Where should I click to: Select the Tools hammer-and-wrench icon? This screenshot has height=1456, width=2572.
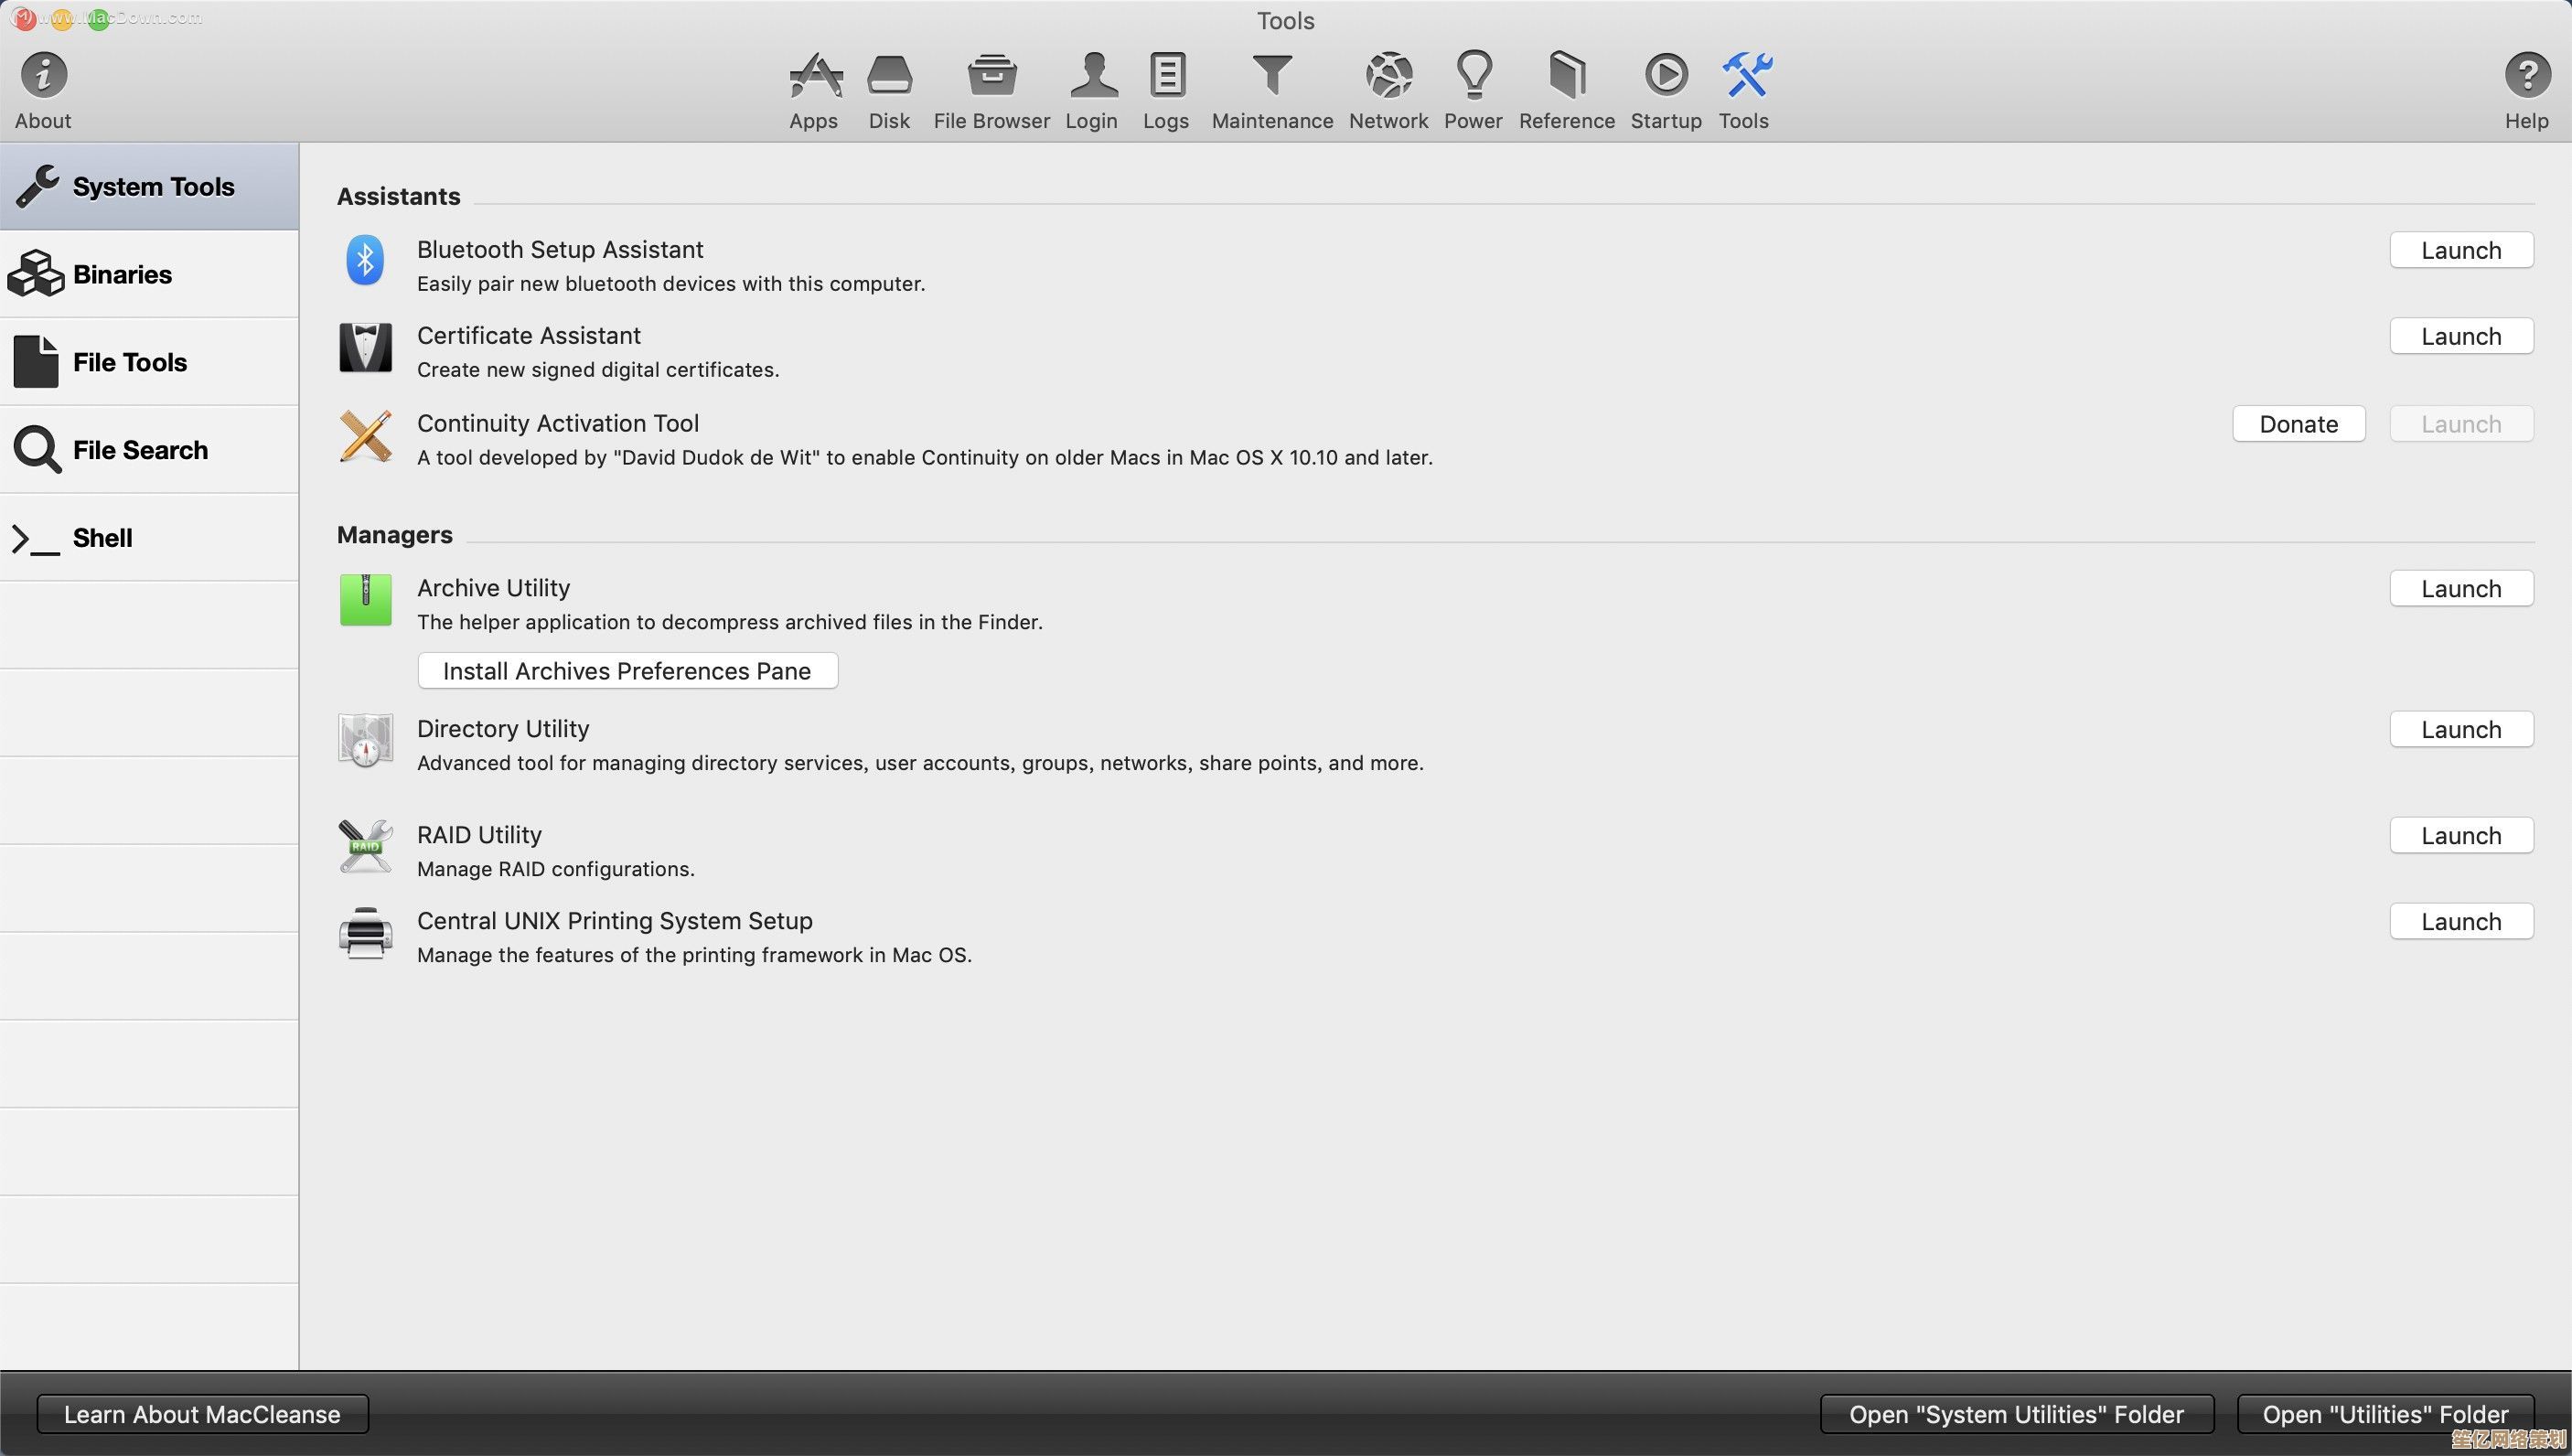(x=1746, y=75)
